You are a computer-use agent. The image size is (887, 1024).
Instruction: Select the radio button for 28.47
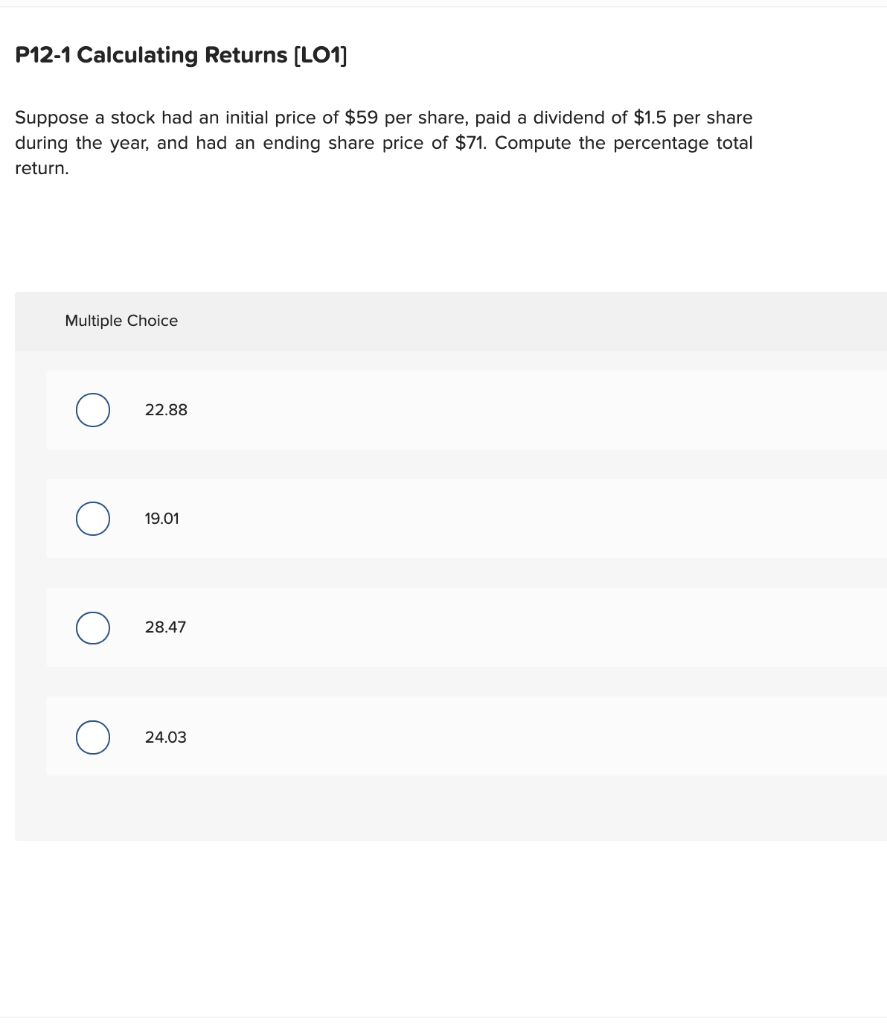(92, 628)
